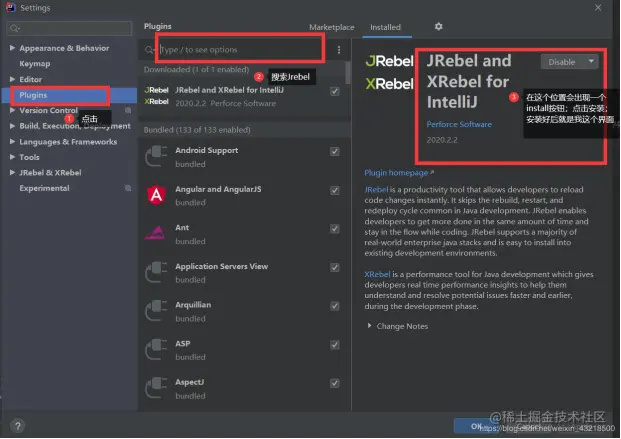Click the Arquillian plugin icon
Screen dimensions: 621x439
coord(156,311)
